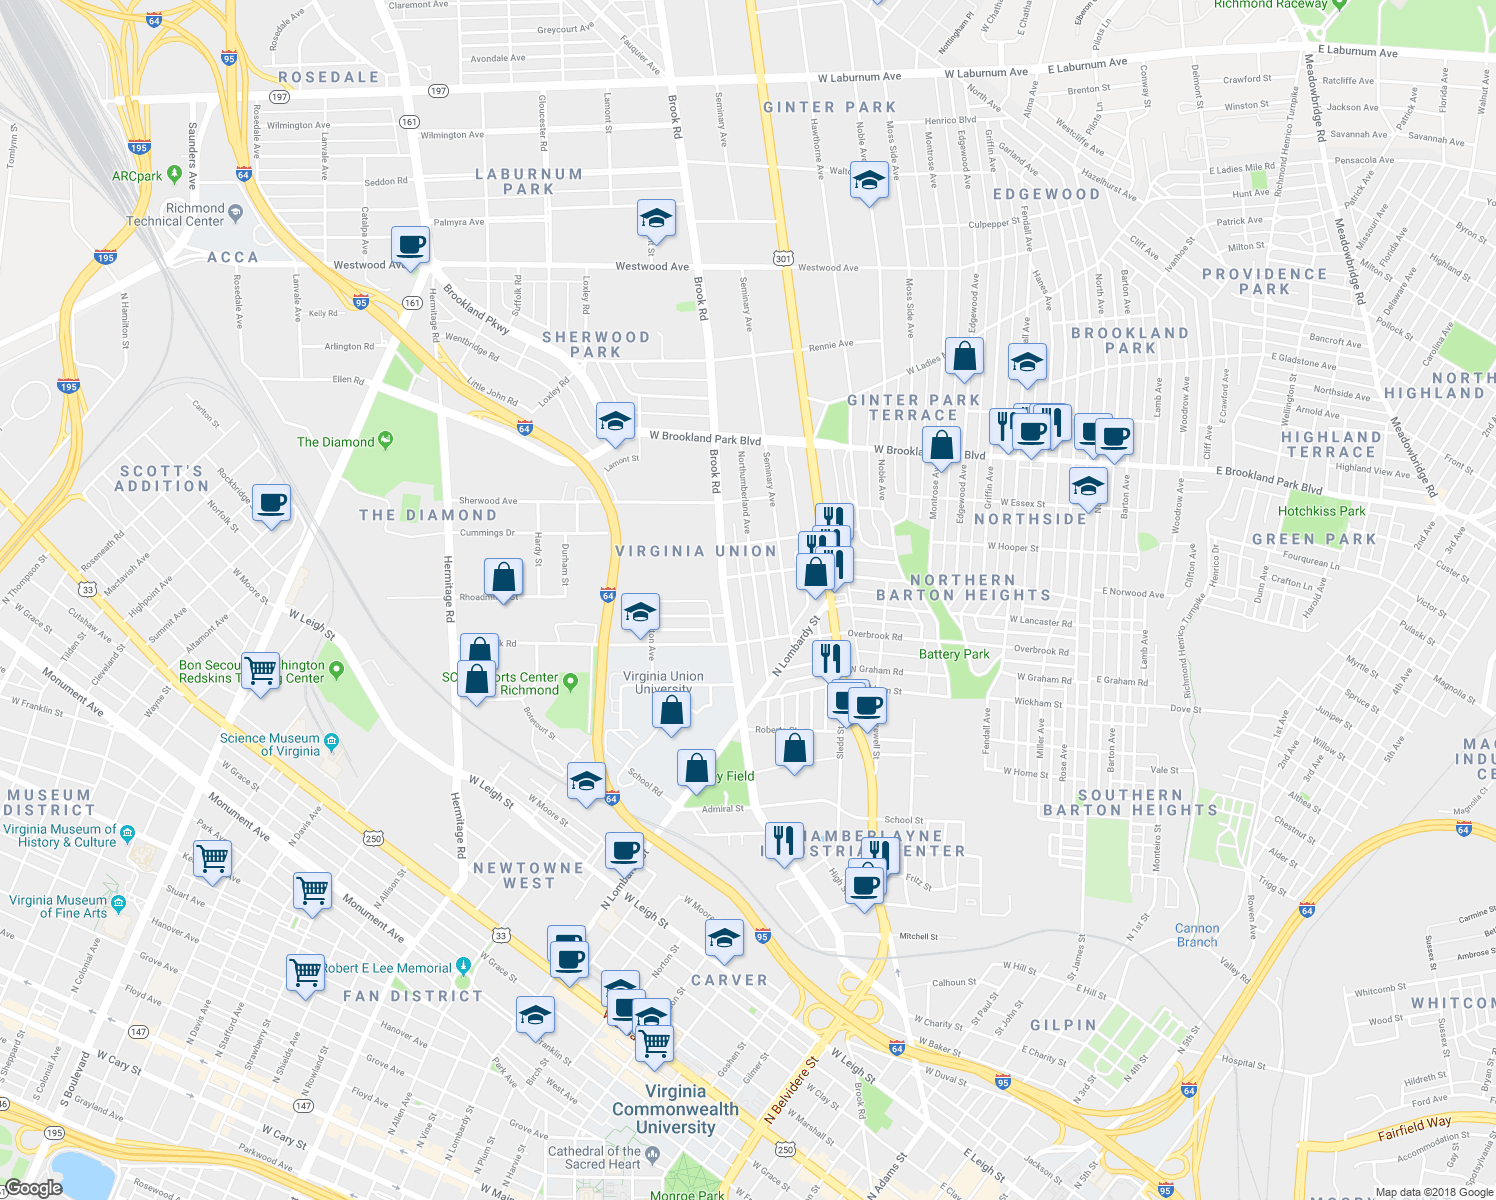The image size is (1496, 1200).
Task: Select the Richmond Technical Center pin
Action: (x=235, y=212)
